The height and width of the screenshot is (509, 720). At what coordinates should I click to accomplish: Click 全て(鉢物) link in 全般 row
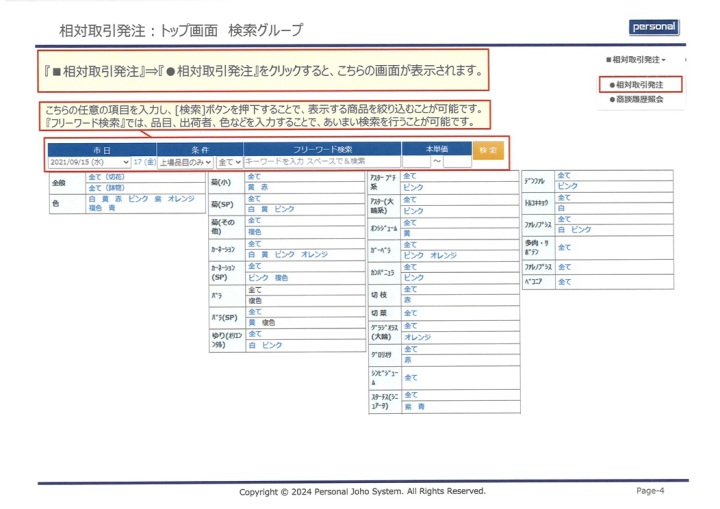106,188
